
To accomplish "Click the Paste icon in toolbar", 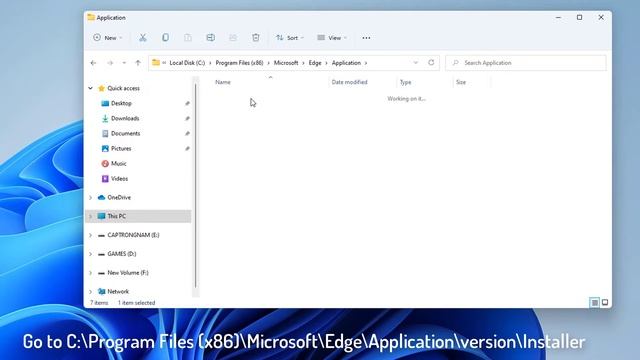I will click(188, 38).
